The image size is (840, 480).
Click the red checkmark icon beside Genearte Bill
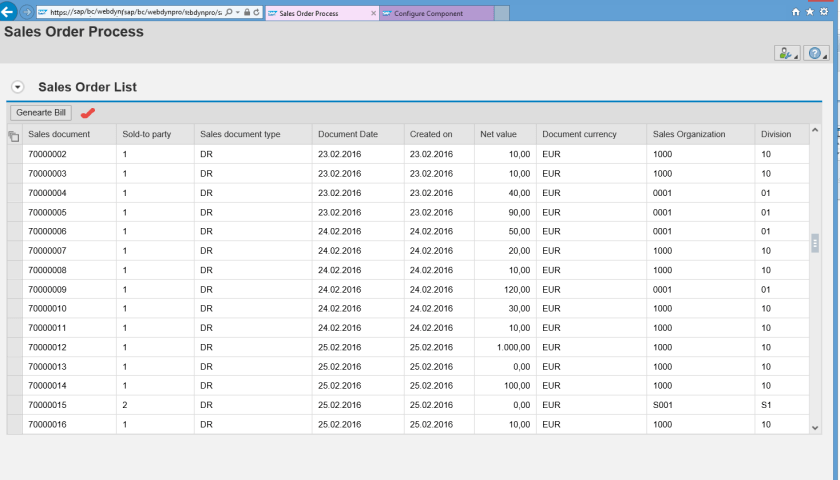coord(88,113)
